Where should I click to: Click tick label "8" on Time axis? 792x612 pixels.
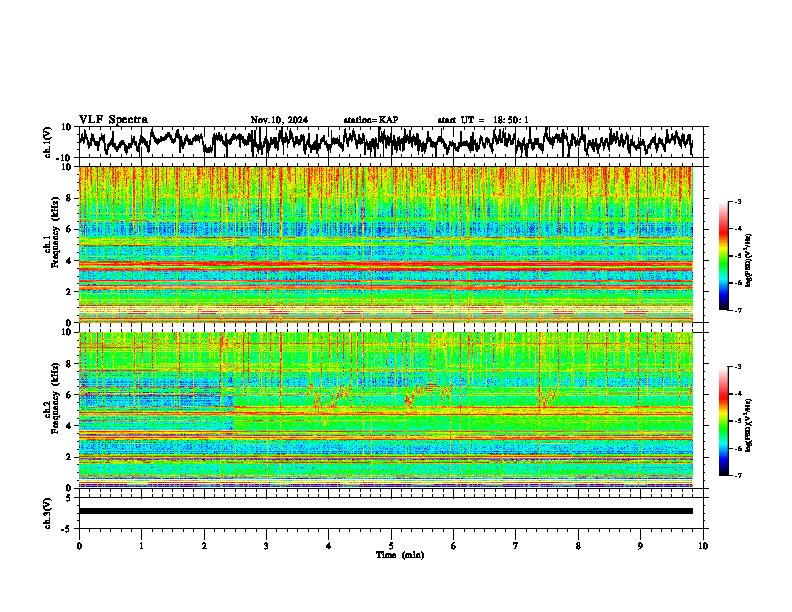tap(578, 546)
